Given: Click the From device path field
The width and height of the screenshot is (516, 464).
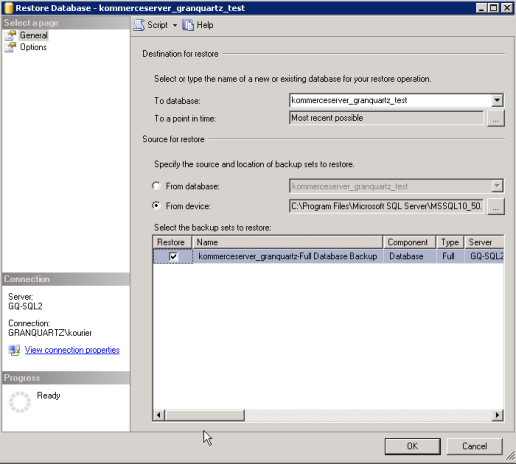Looking at the screenshot, I should (386, 206).
